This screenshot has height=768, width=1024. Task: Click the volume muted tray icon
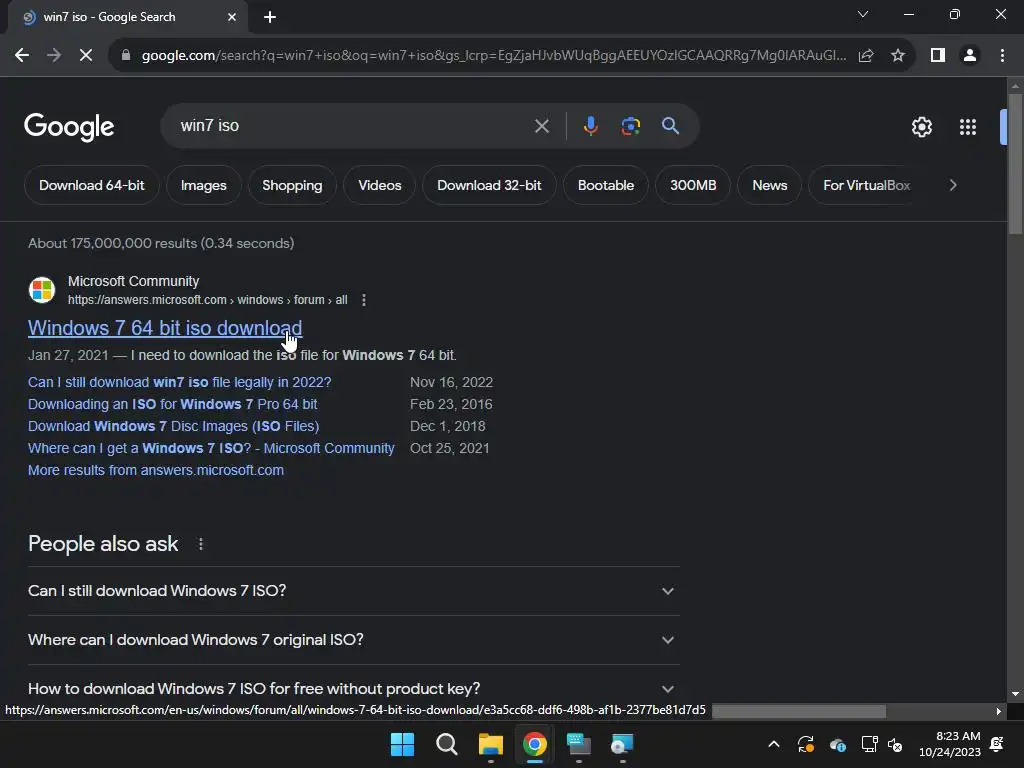point(895,744)
